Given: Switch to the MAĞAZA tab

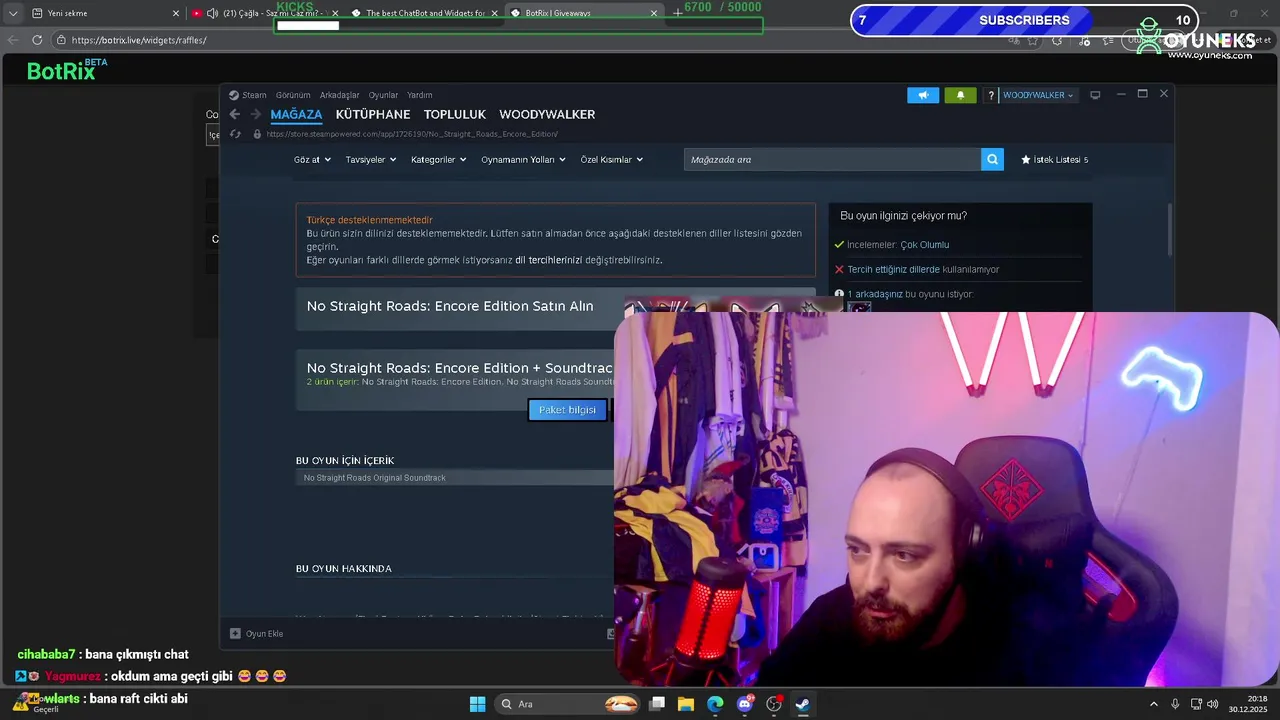Looking at the screenshot, I should click(296, 114).
